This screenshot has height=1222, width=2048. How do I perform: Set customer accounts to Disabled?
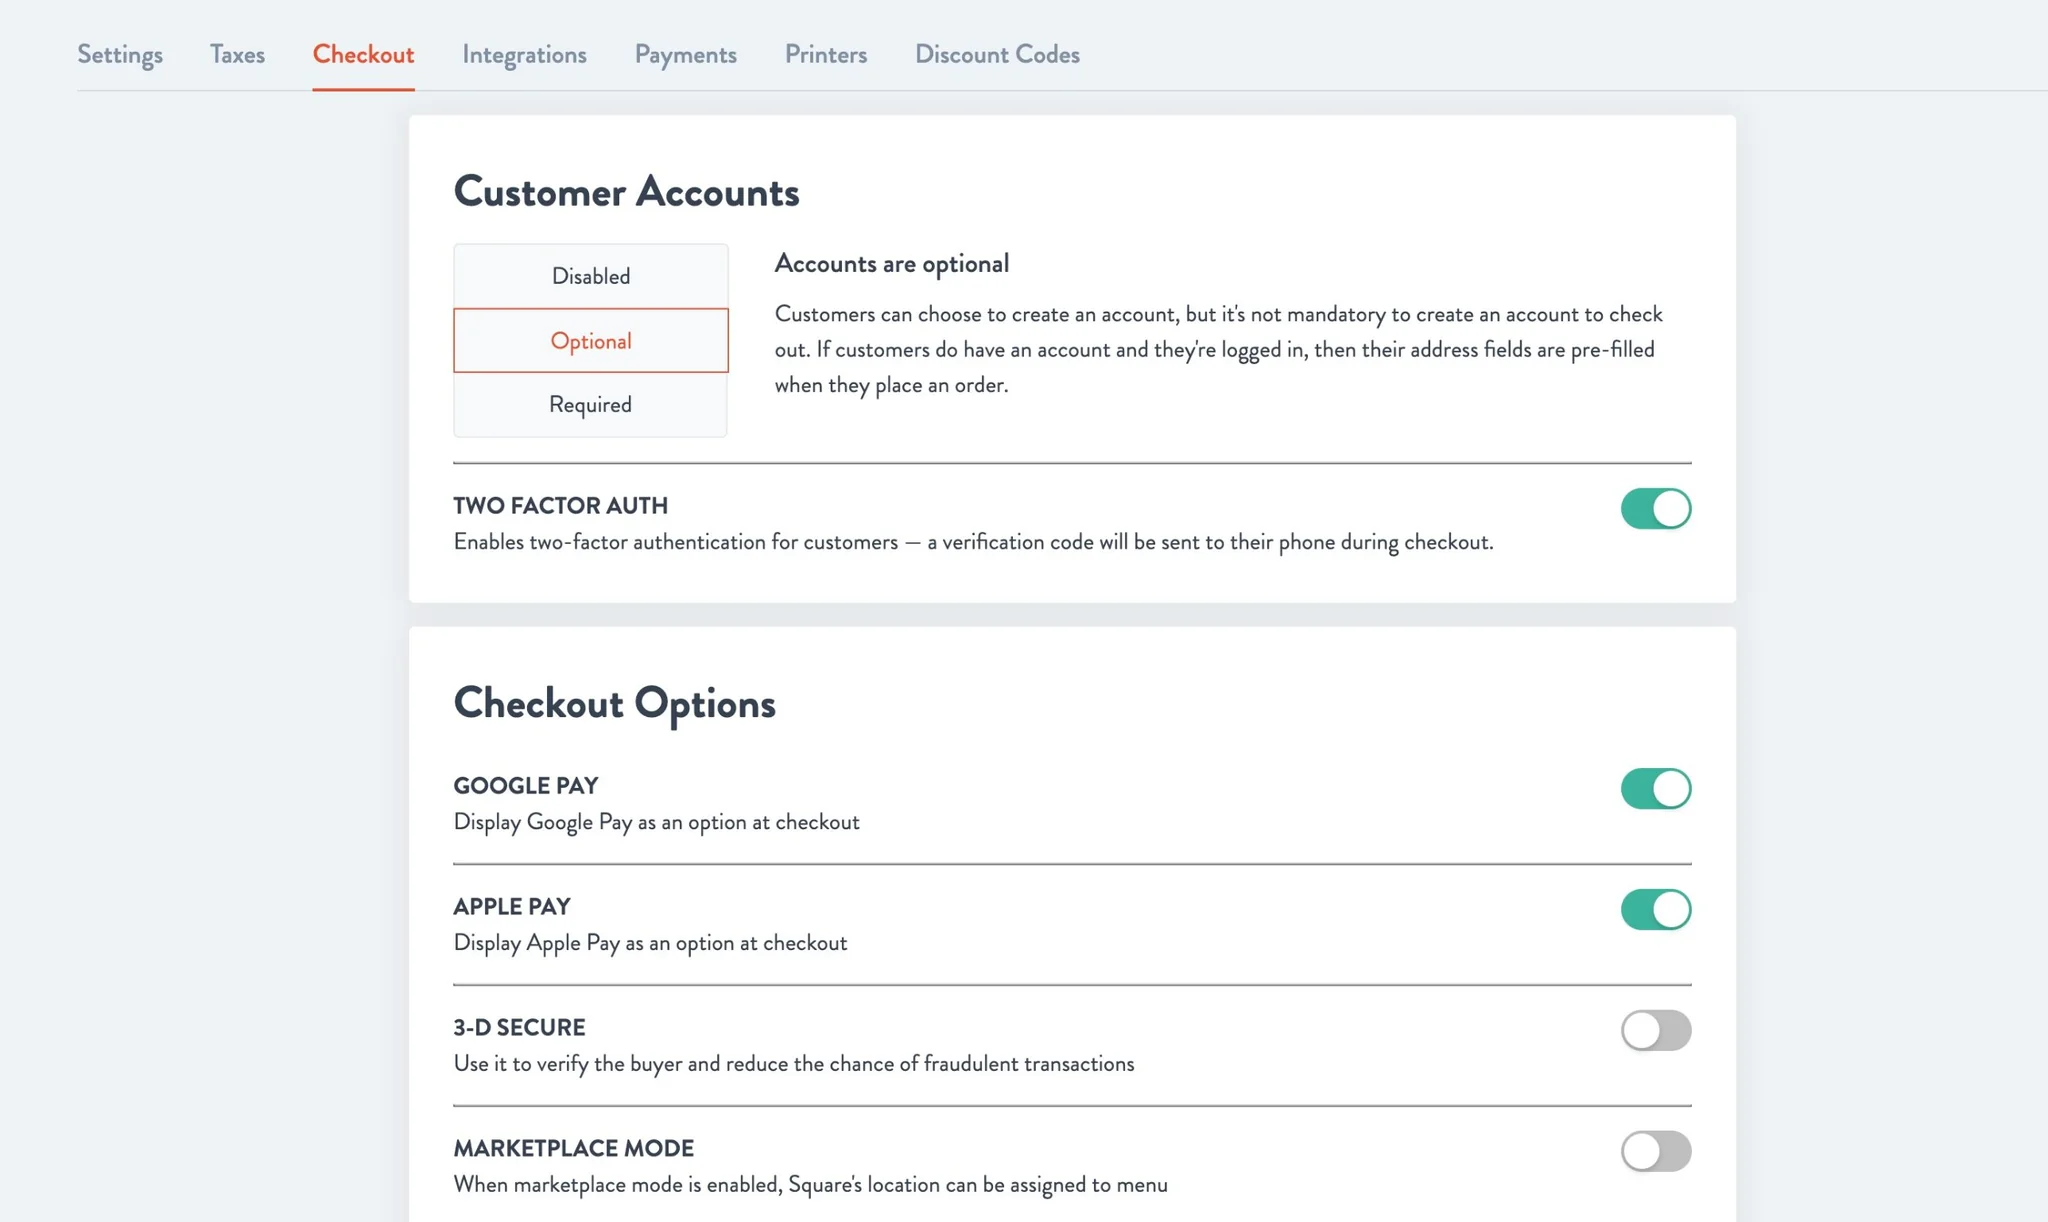coord(591,276)
